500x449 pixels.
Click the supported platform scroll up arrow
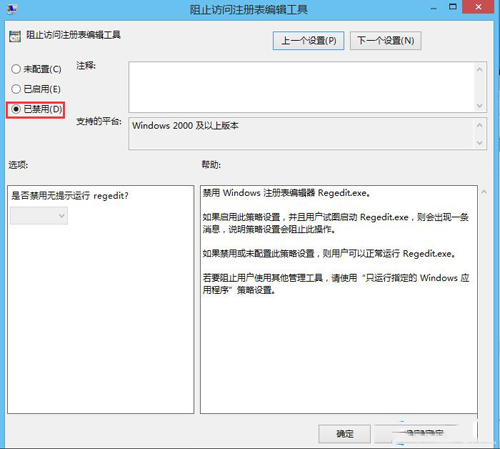point(479,125)
